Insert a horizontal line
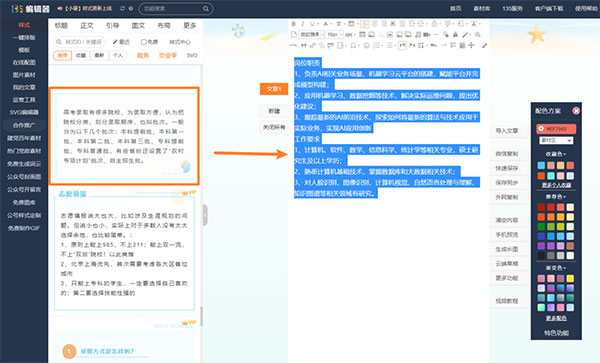Screen dimensions: 600x363 [436, 34]
